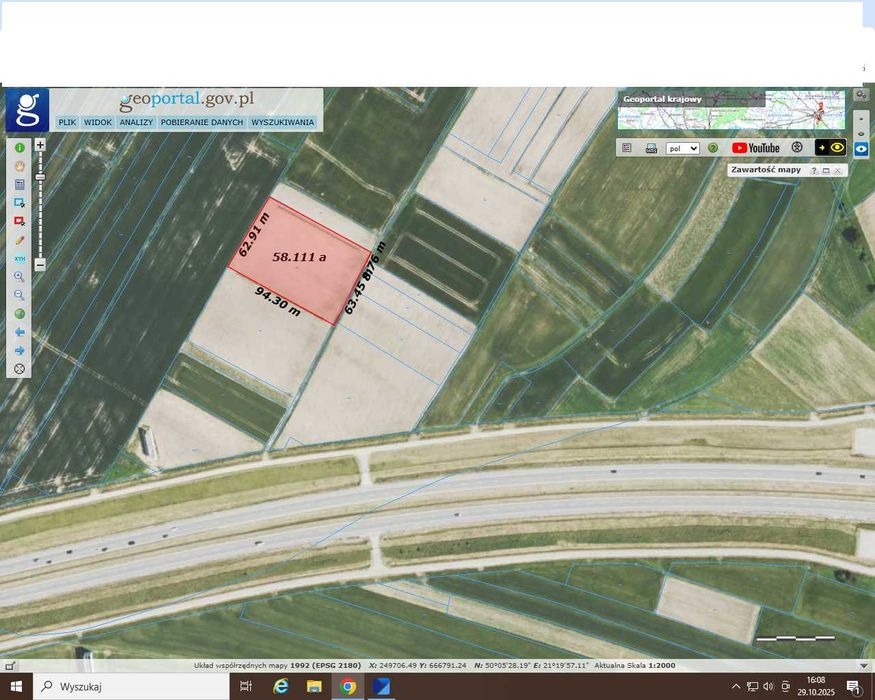Image resolution: width=875 pixels, height=700 pixels.
Task: Click the 94.30 m measurement label
Action: (277, 301)
